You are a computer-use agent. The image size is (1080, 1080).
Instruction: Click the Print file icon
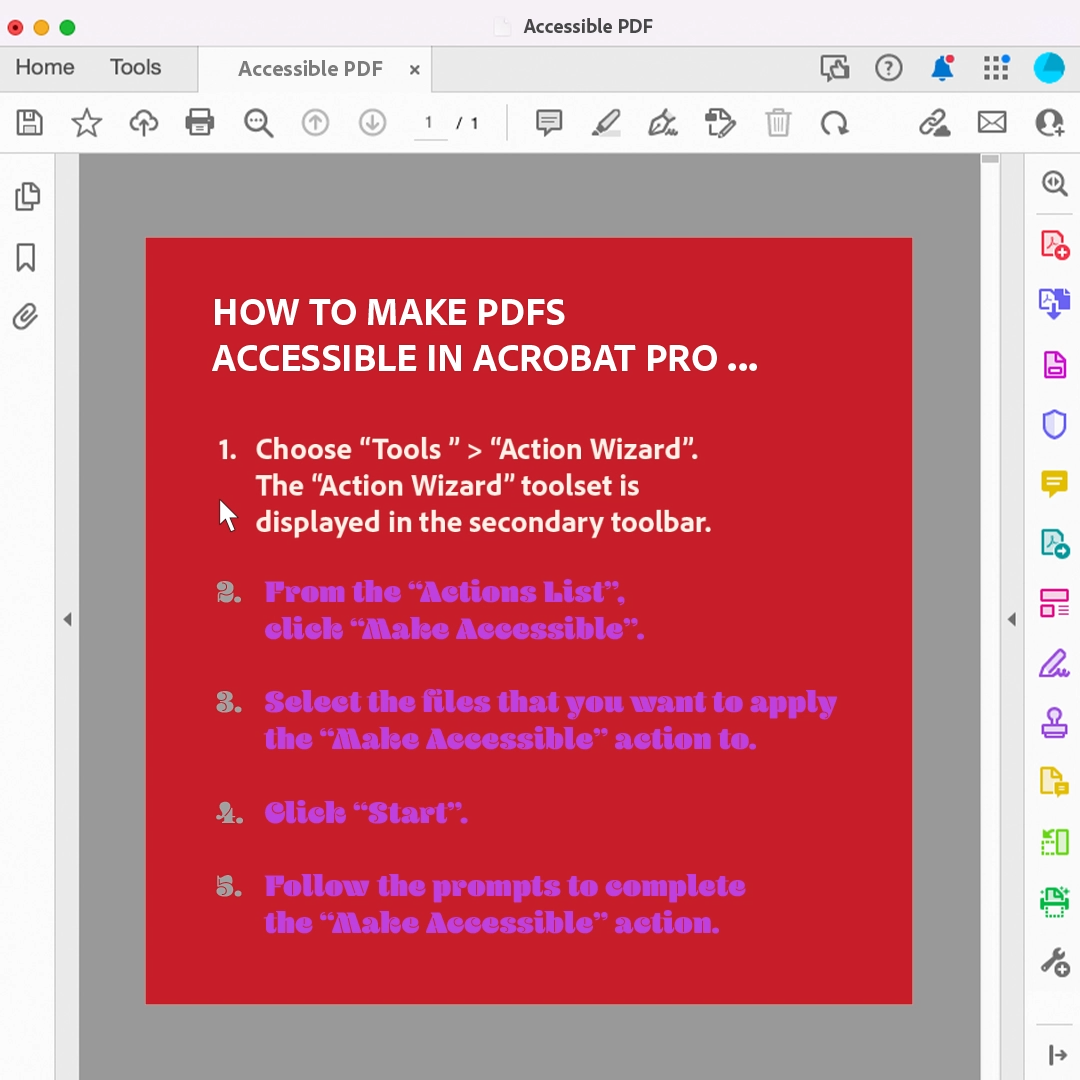tap(200, 123)
